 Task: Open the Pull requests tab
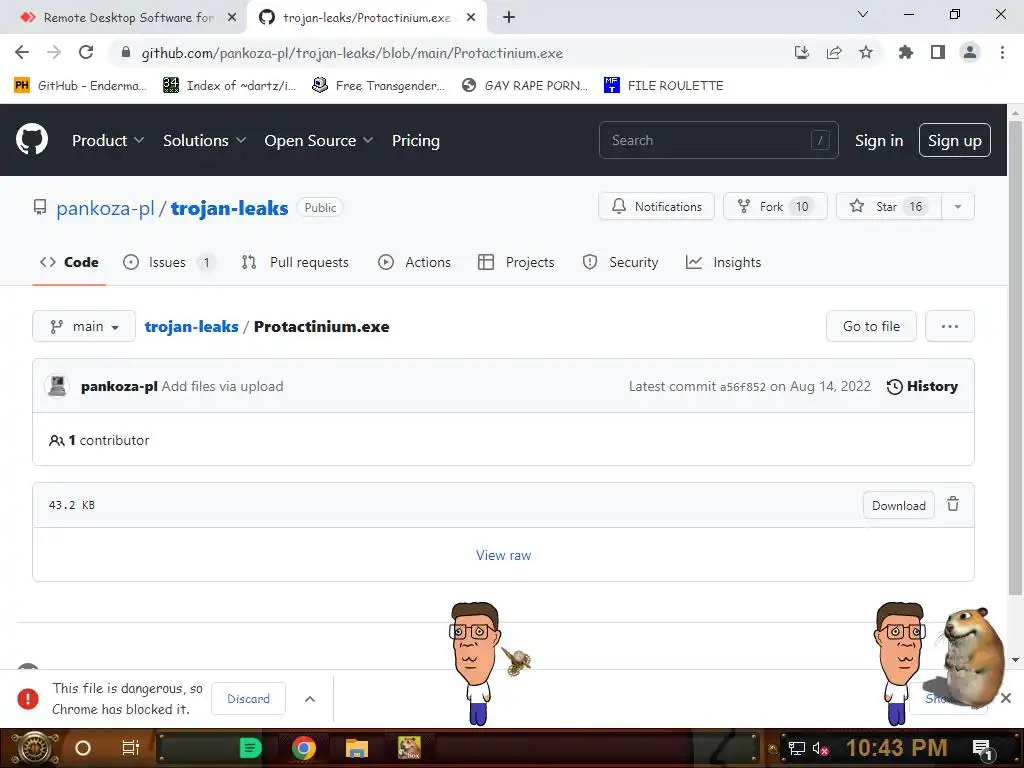click(295, 262)
